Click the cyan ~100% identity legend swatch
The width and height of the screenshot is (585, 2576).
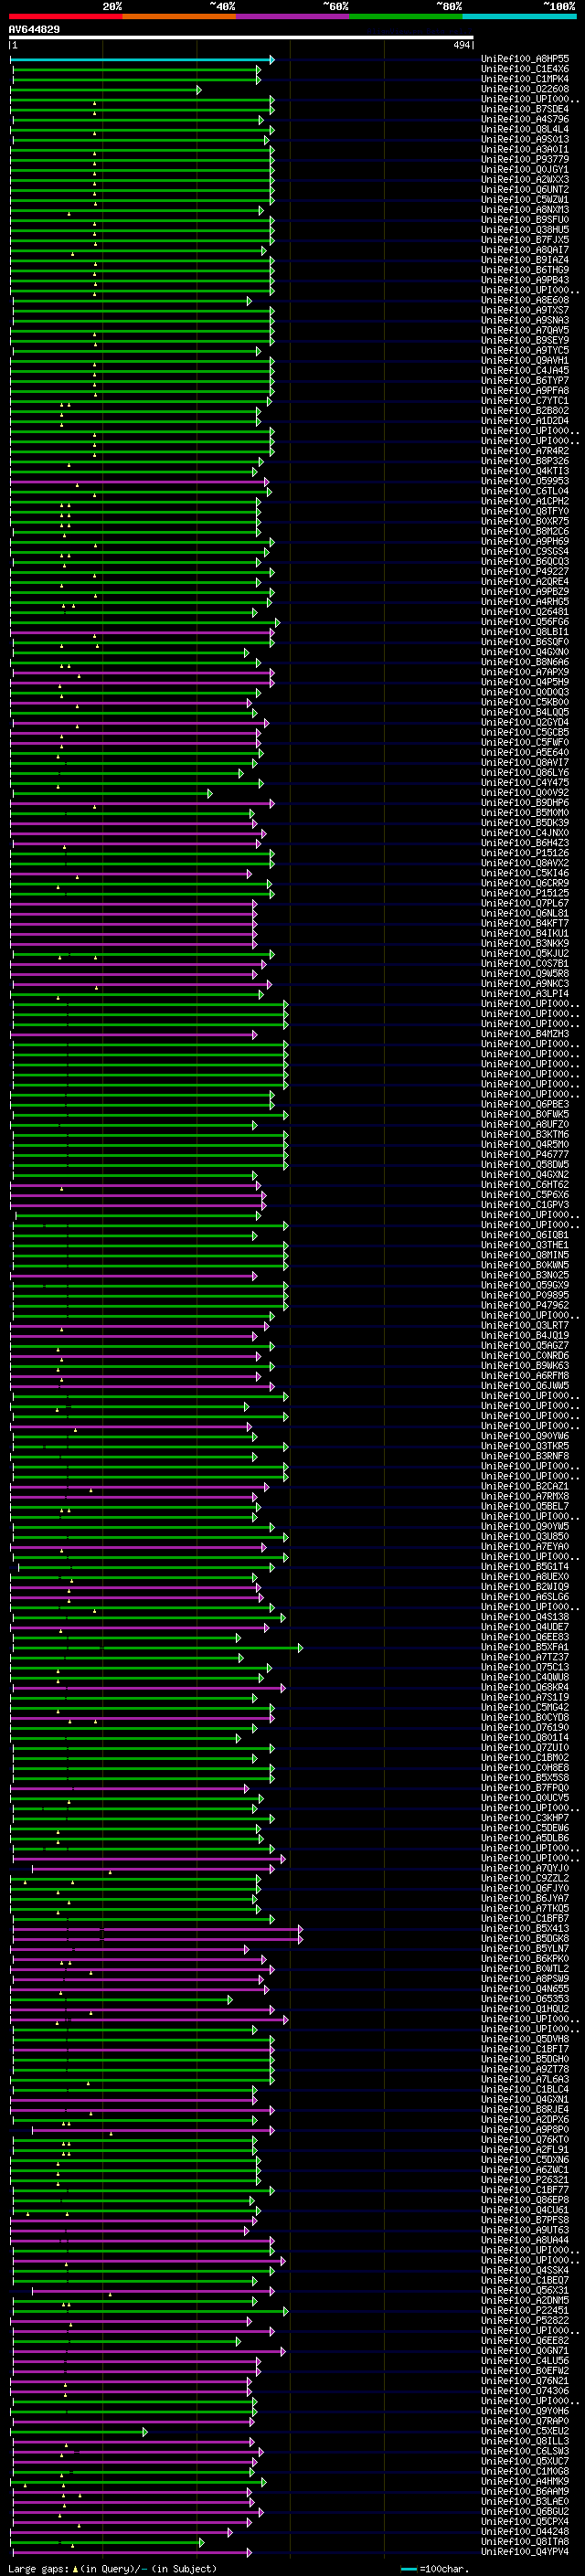click(520, 16)
